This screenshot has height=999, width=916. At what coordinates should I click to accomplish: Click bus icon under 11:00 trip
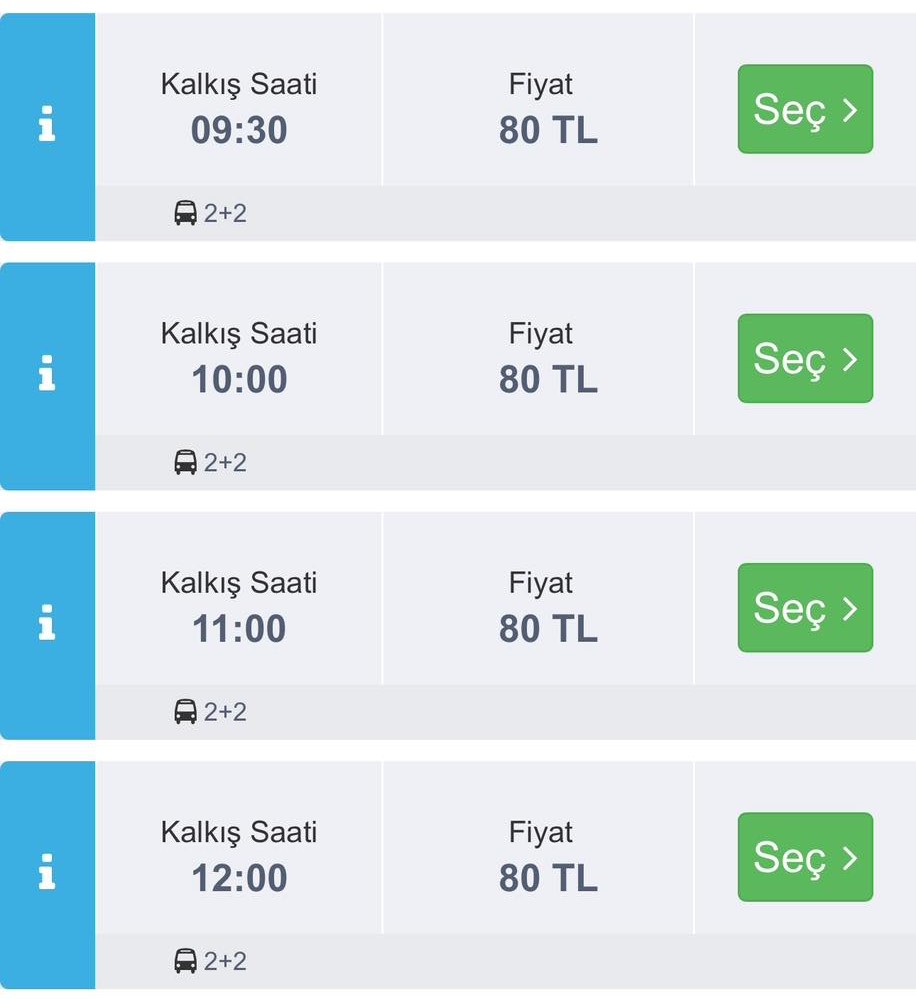[x=185, y=711]
